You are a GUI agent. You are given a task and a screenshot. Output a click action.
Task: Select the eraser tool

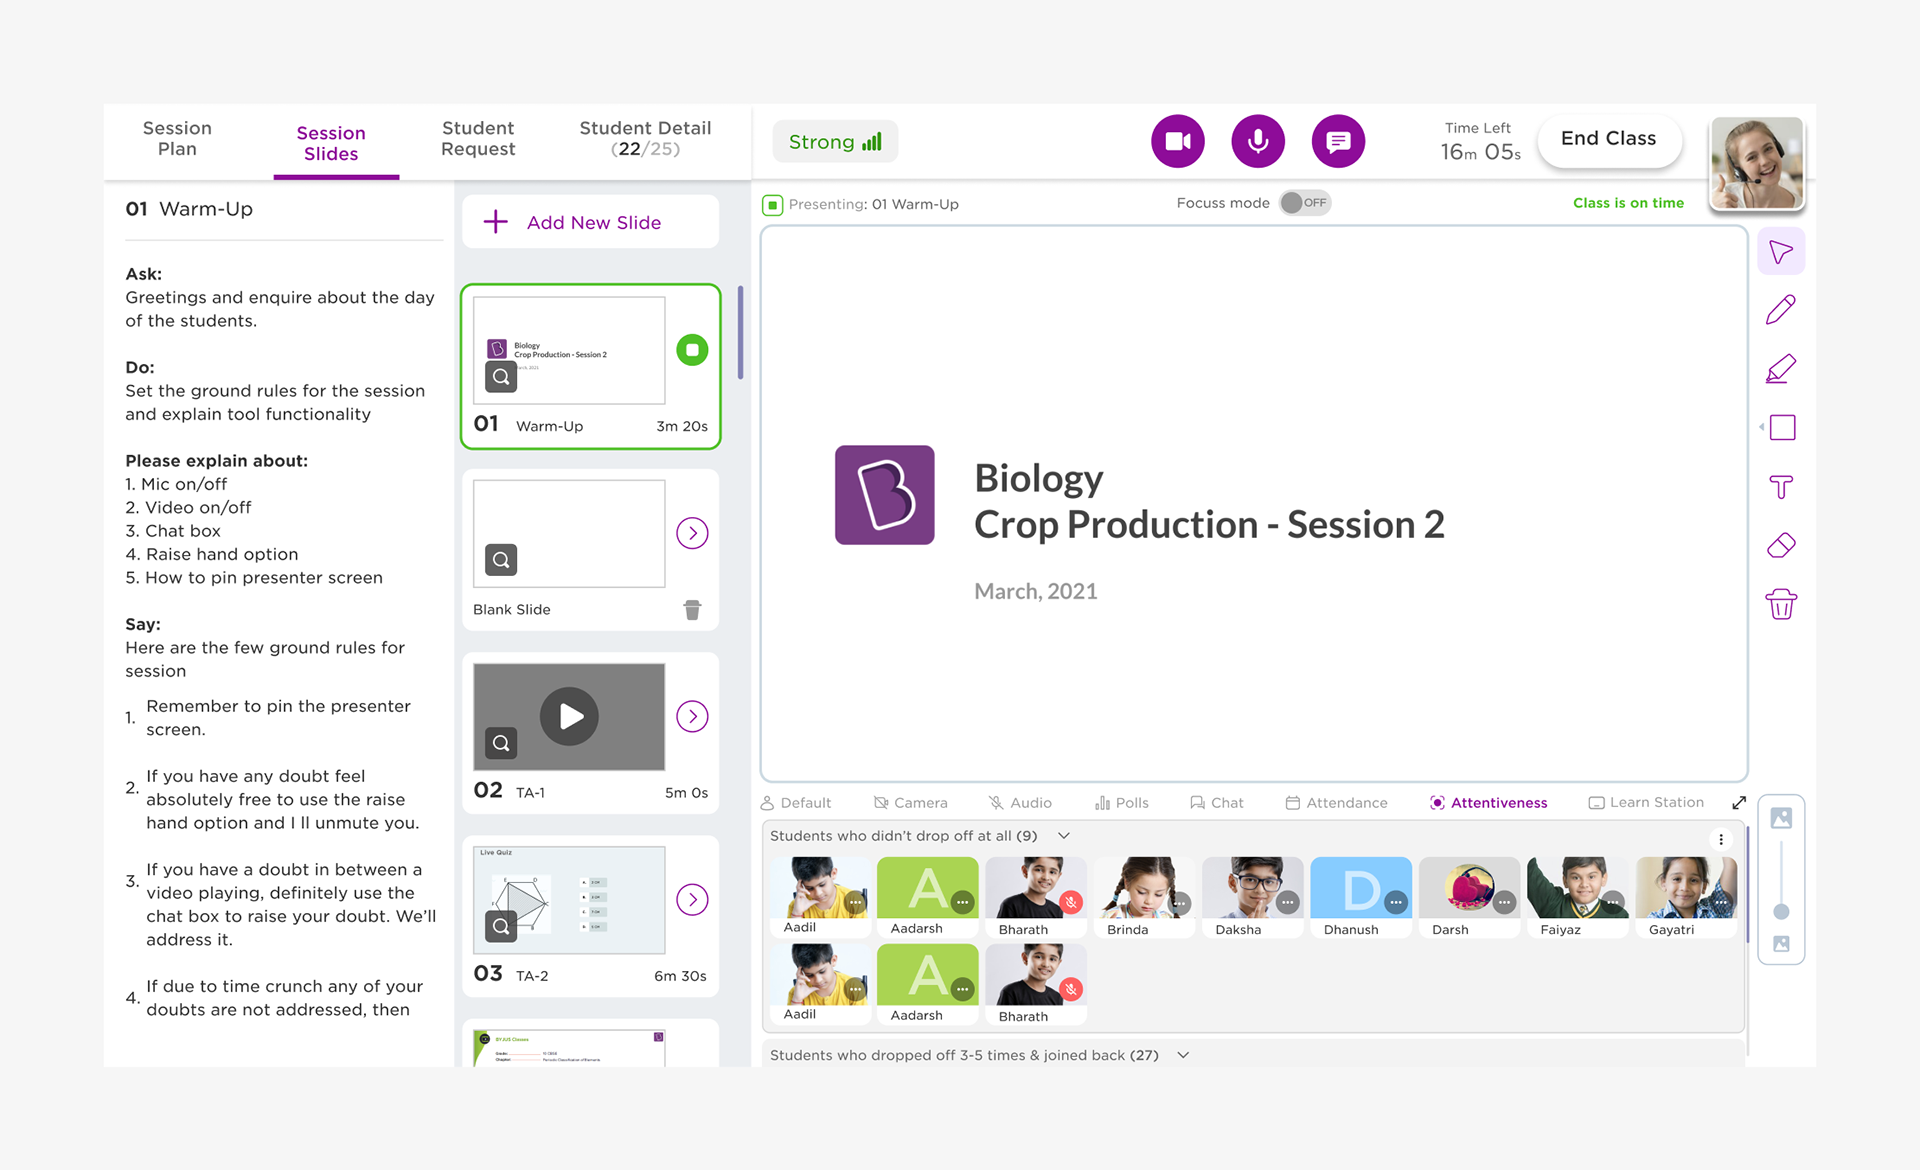[x=1781, y=546]
